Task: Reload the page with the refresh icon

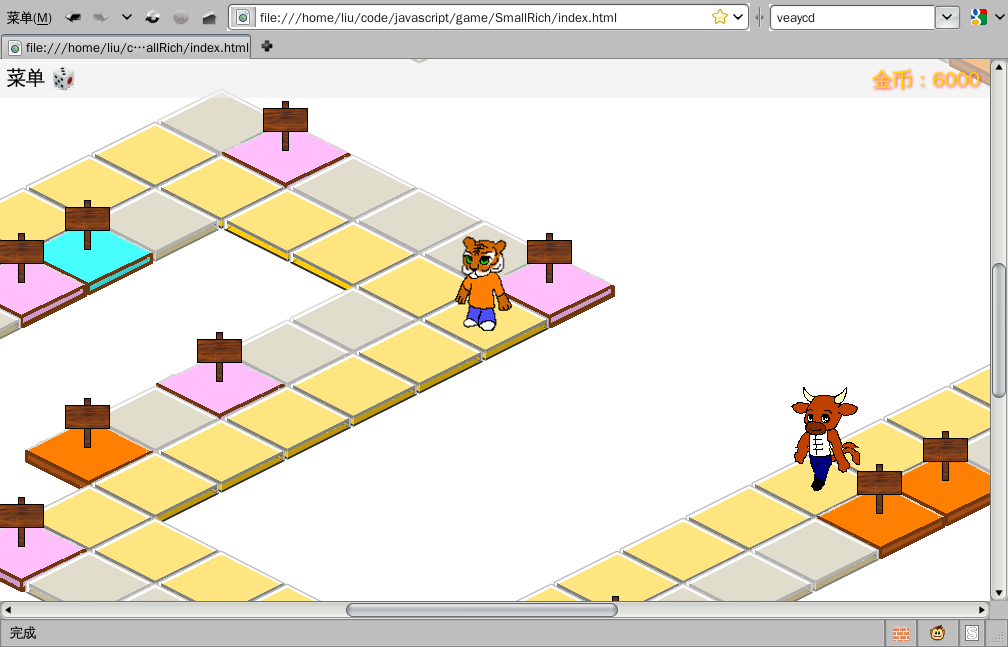Action: (x=152, y=17)
